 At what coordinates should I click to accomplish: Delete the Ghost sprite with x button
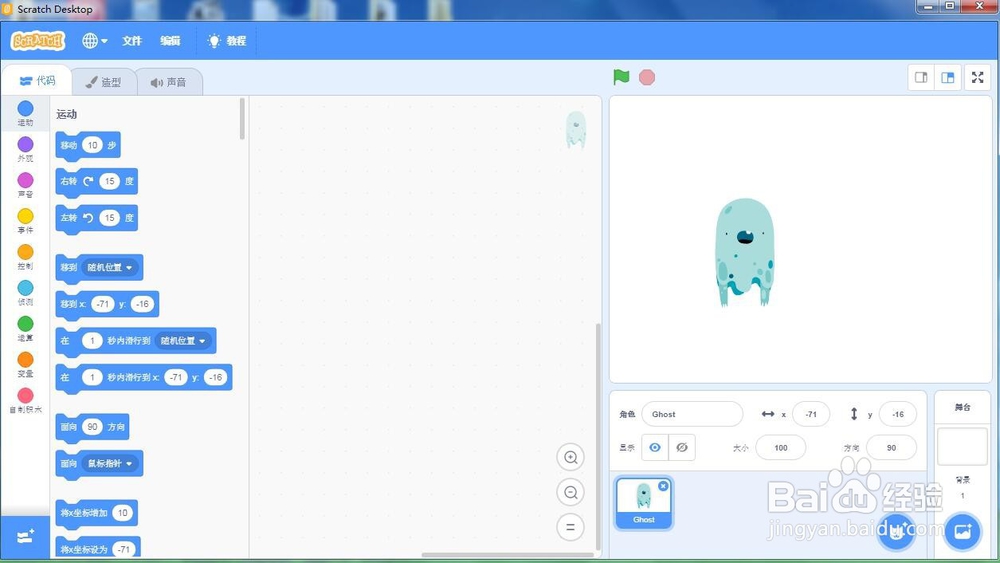pyautogui.click(x=663, y=486)
